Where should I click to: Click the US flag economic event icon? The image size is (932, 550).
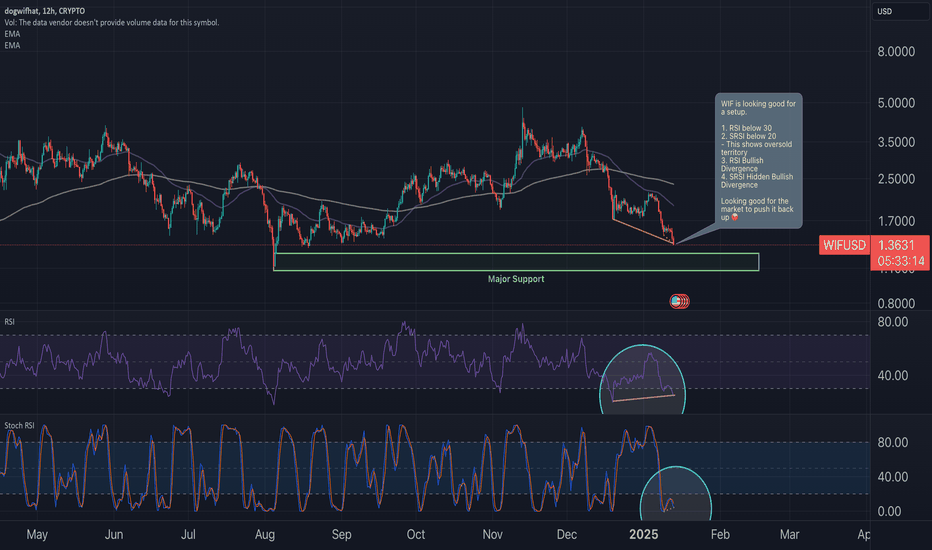(676, 301)
